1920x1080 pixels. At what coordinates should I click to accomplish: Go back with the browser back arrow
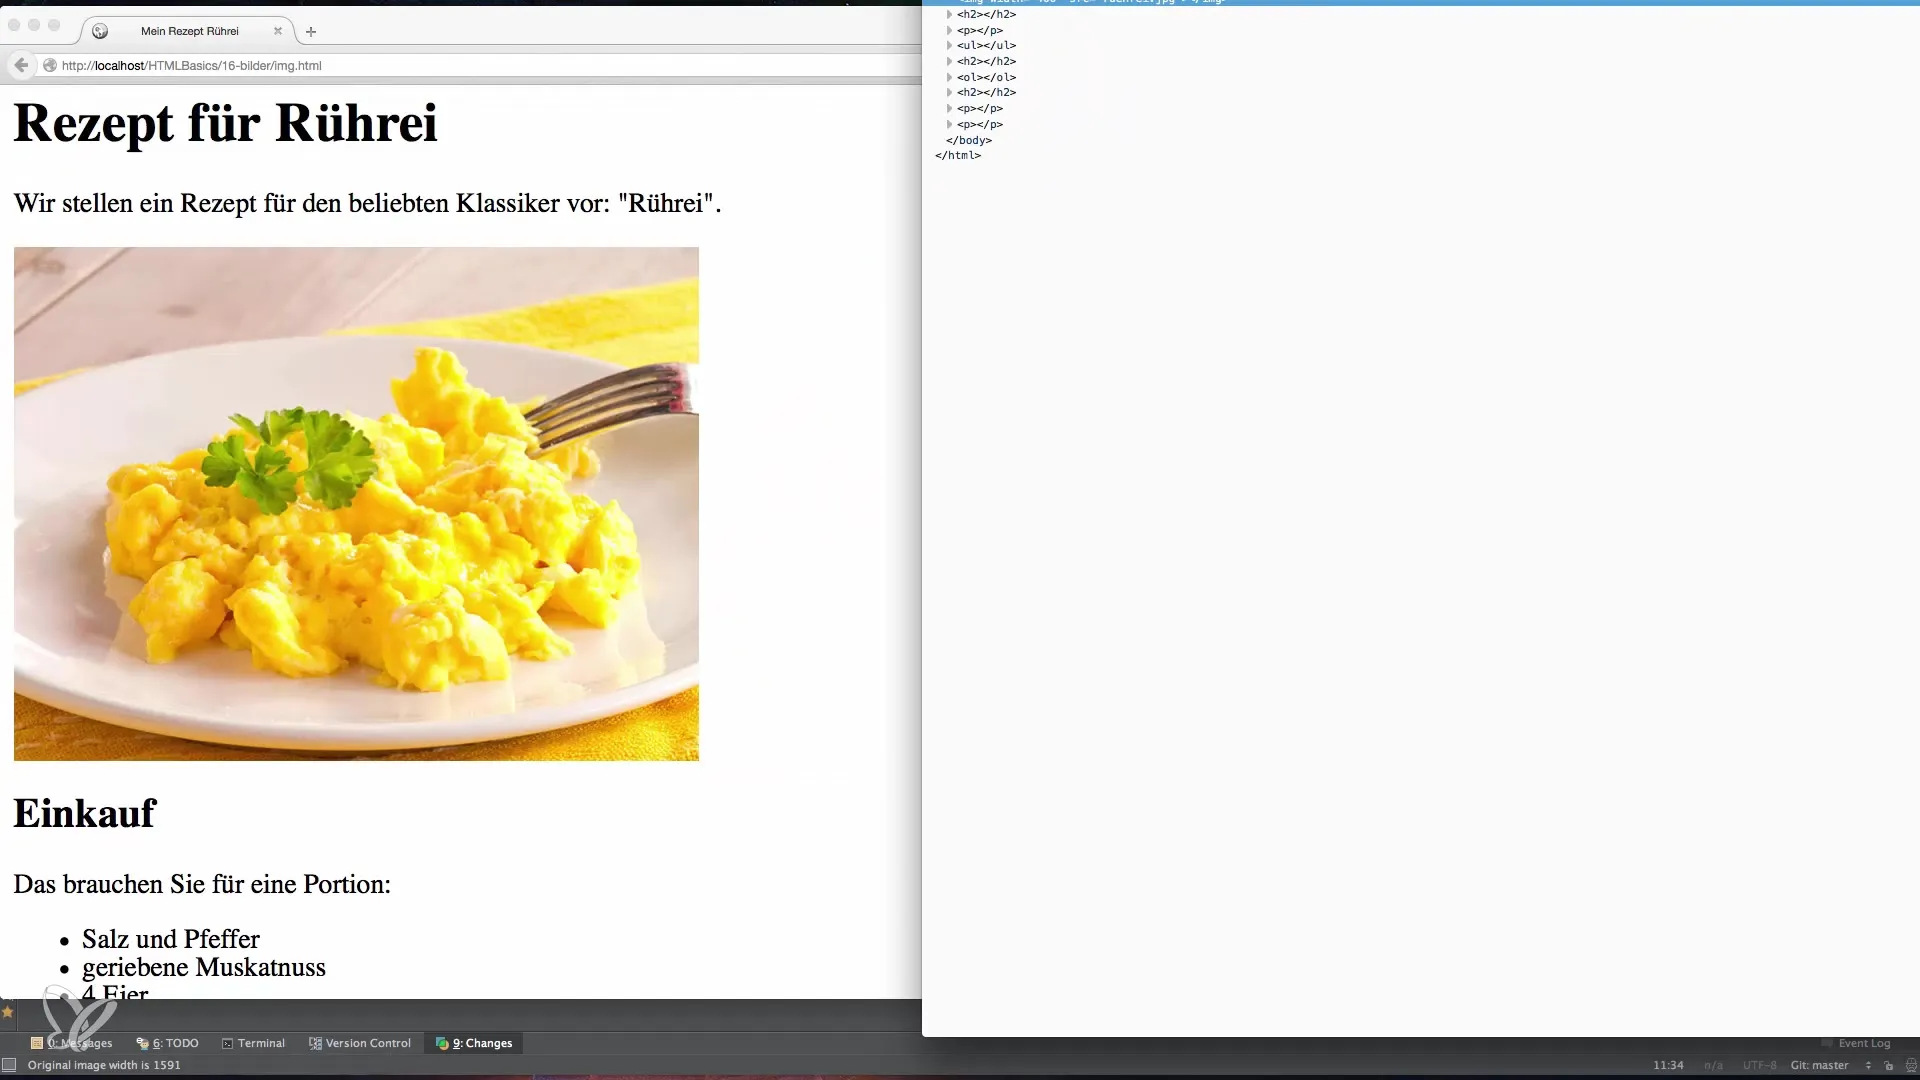pyautogui.click(x=21, y=65)
